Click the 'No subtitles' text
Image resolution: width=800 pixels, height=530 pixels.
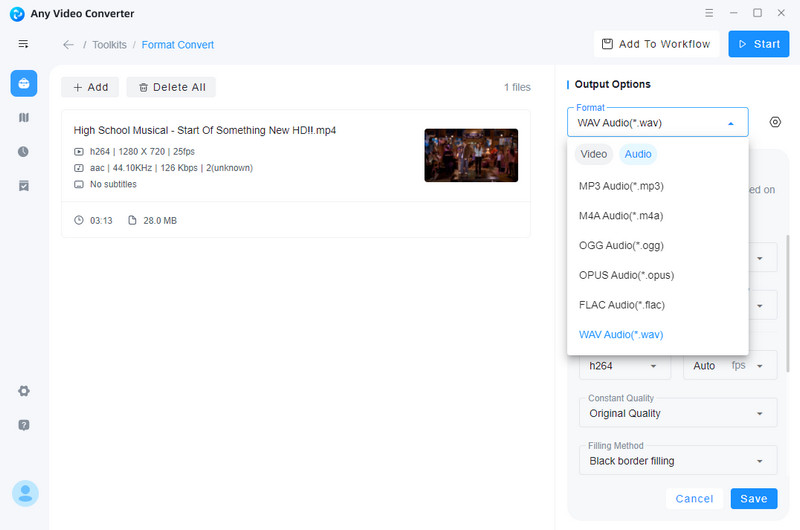113,184
